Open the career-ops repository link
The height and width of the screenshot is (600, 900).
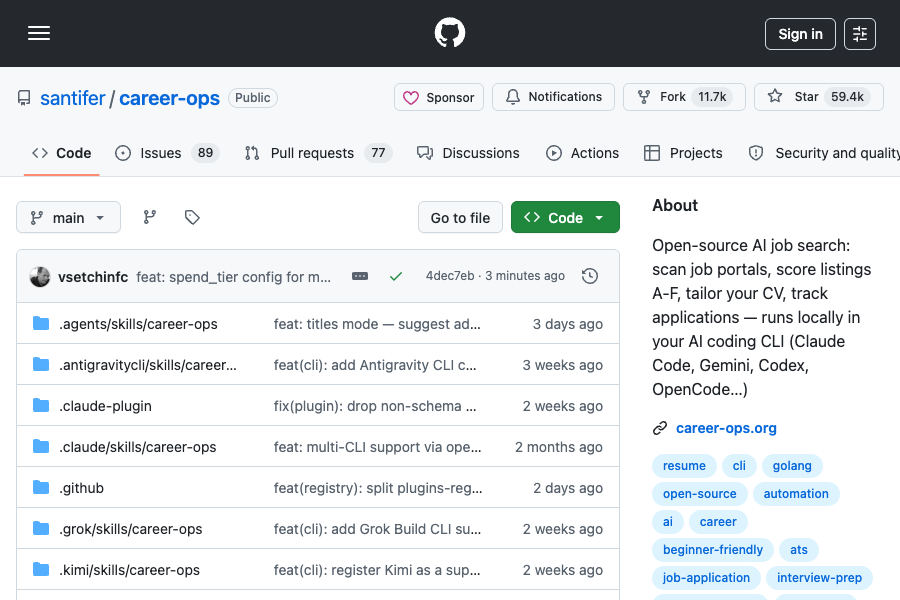pyautogui.click(x=169, y=98)
